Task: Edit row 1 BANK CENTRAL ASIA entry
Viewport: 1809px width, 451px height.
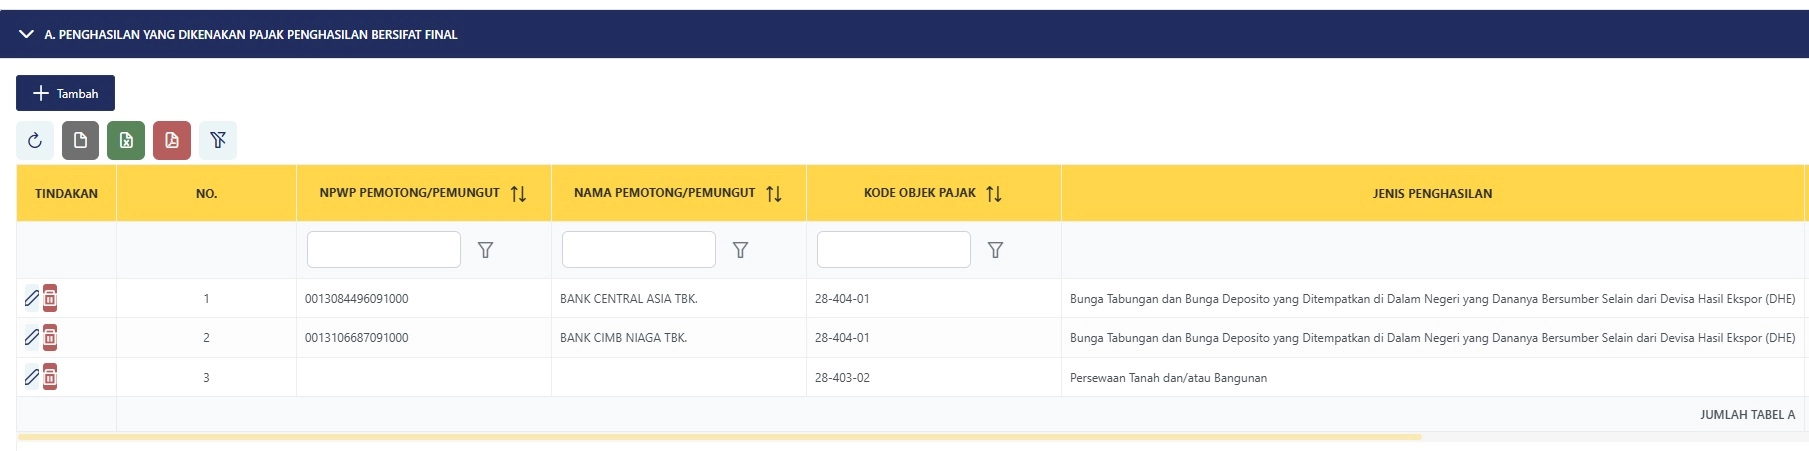Action: pyautogui.click(x=31, y=298)
